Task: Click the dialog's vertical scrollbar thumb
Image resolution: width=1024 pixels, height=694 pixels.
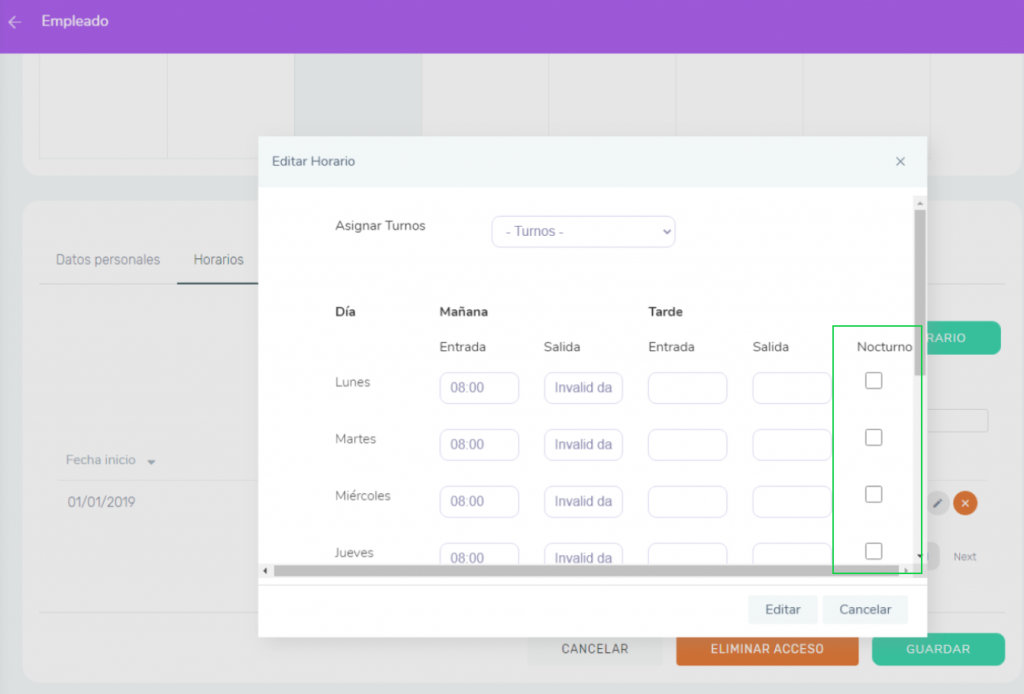Action: pyautogui.click(x=919, y=290)
